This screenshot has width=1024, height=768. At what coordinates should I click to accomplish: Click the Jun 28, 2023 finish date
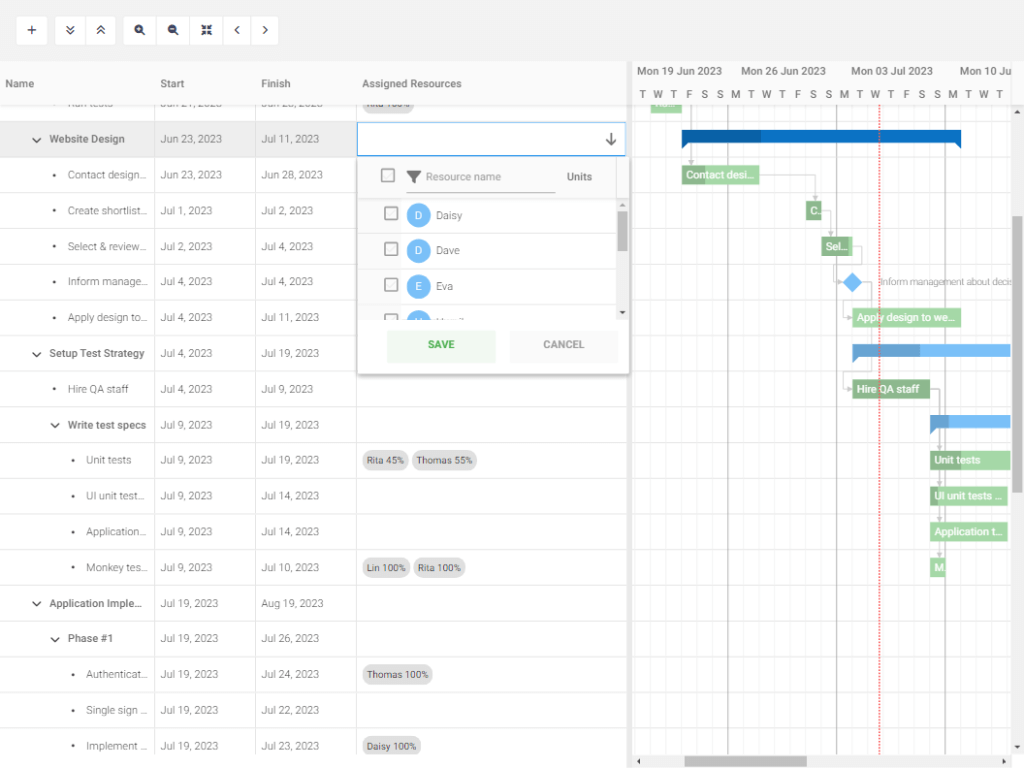click(x=292, y=175)
